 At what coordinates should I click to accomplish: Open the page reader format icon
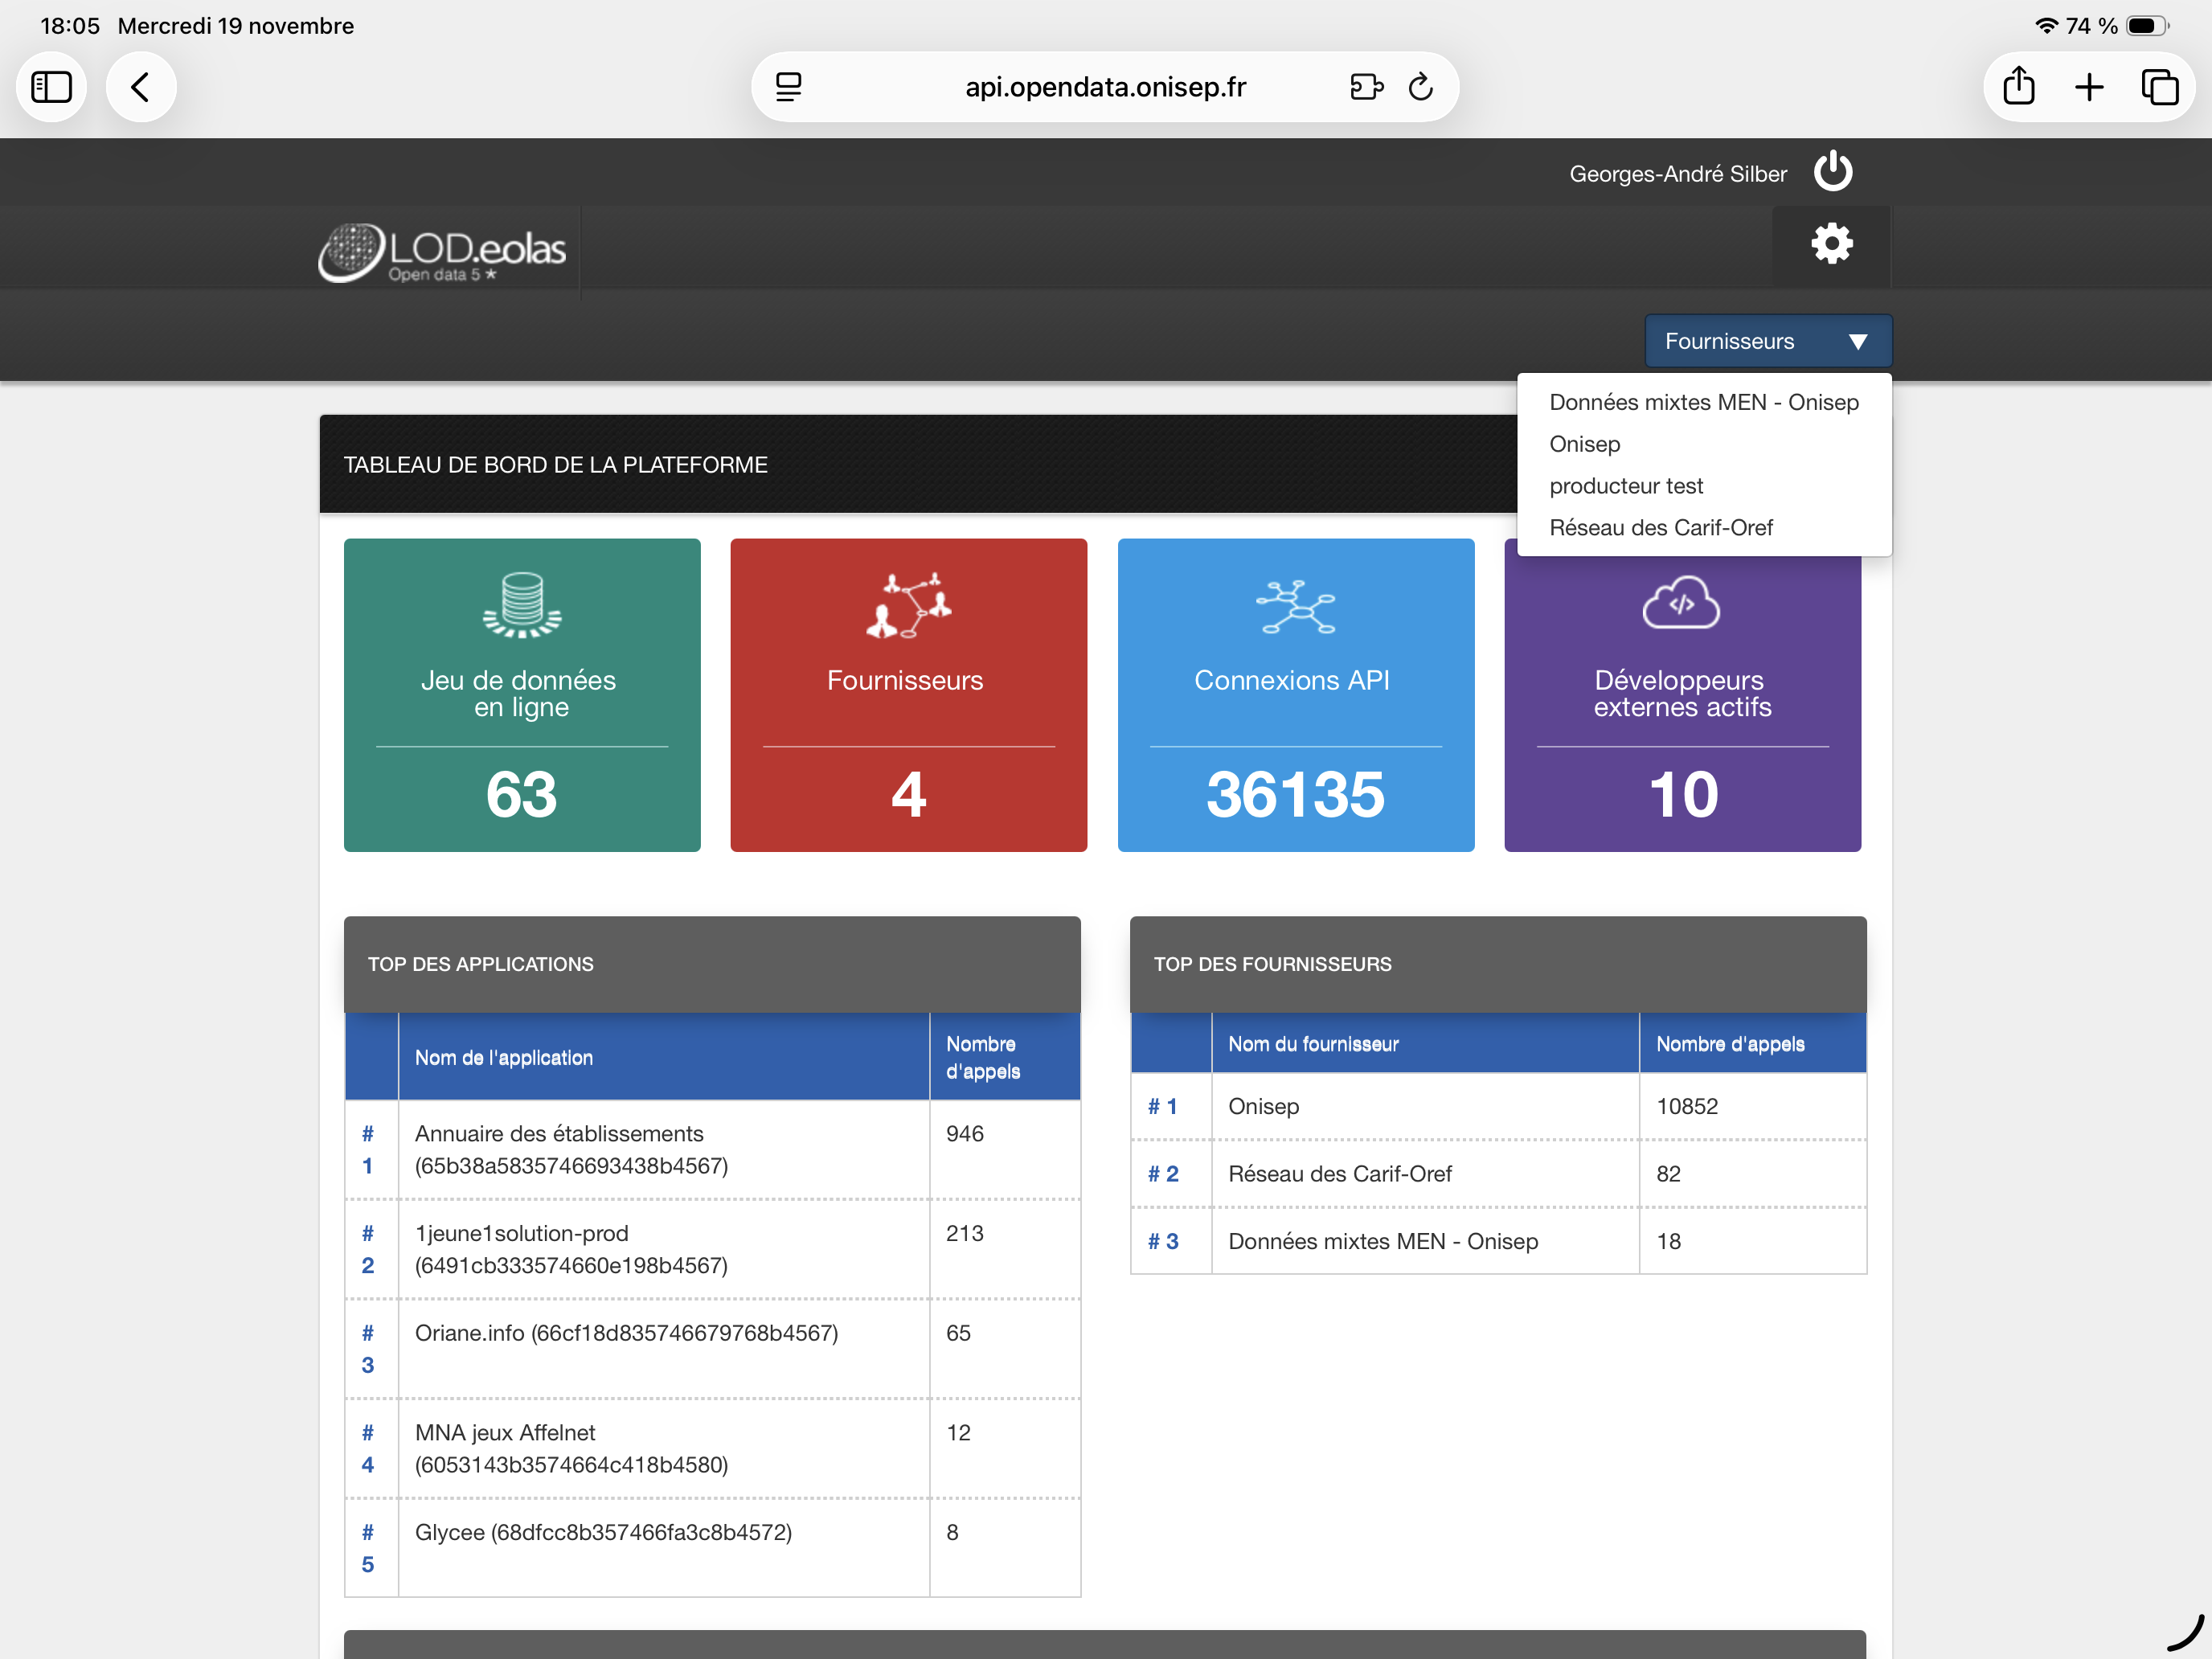pyautogui.click(x=789, y=87)
